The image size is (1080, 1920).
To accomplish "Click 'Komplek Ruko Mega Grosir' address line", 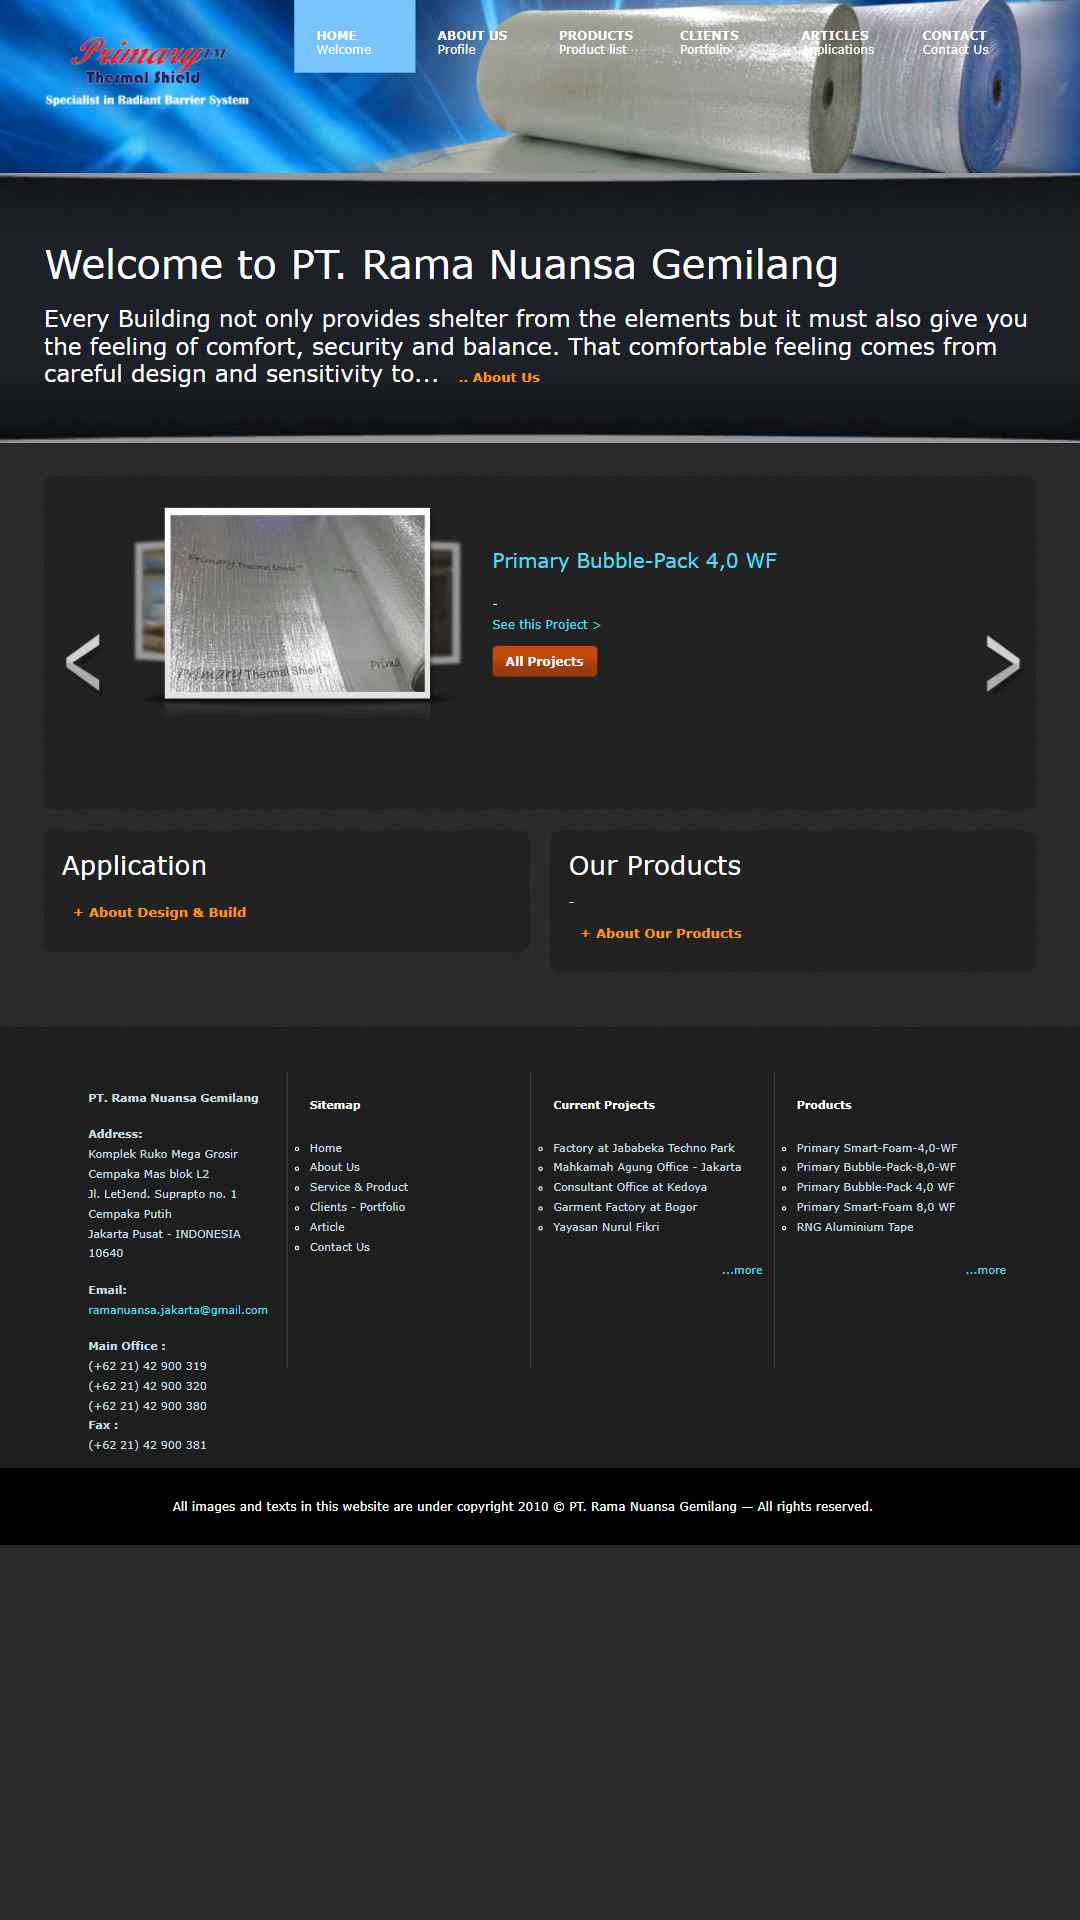I will click(x=163, y=1154).
